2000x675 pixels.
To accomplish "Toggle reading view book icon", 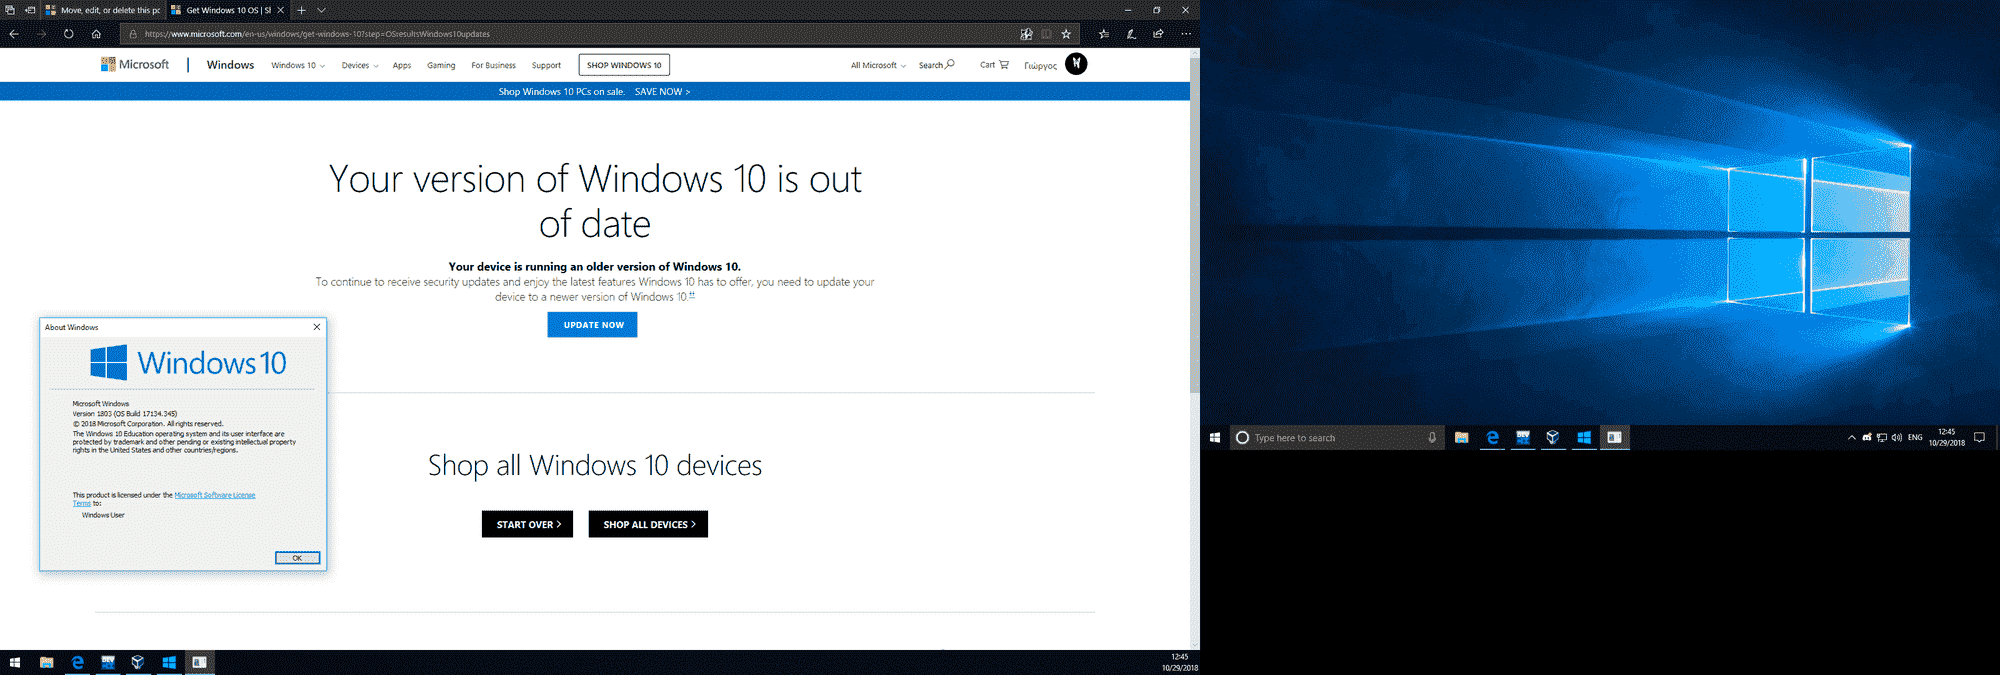I will [x=1046, y=34].
